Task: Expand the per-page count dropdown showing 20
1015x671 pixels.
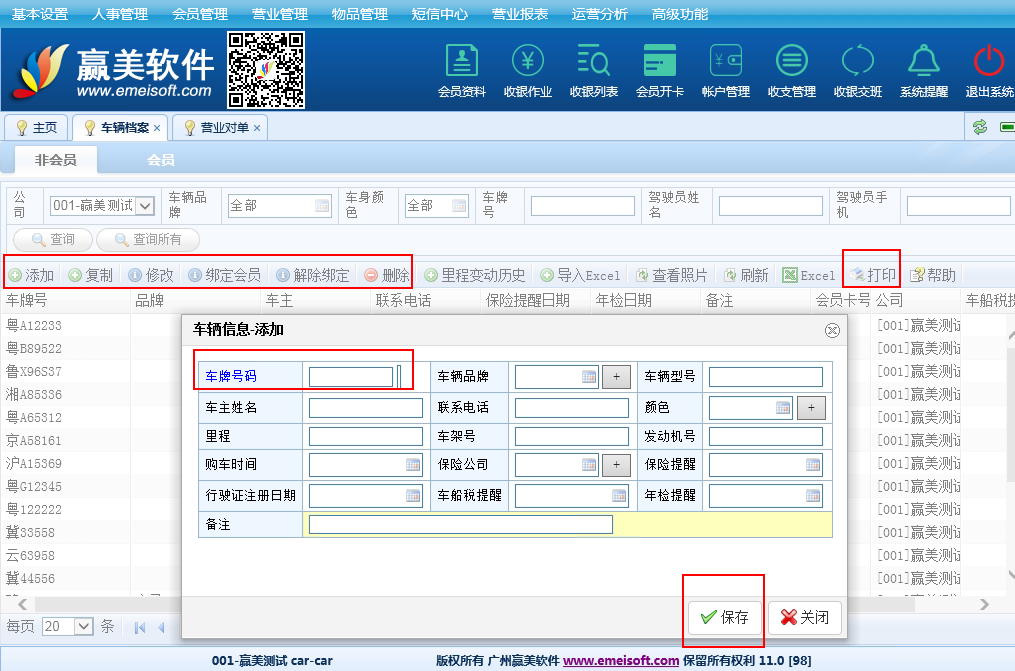Action: pyautogui.click(x=83, y=626)
